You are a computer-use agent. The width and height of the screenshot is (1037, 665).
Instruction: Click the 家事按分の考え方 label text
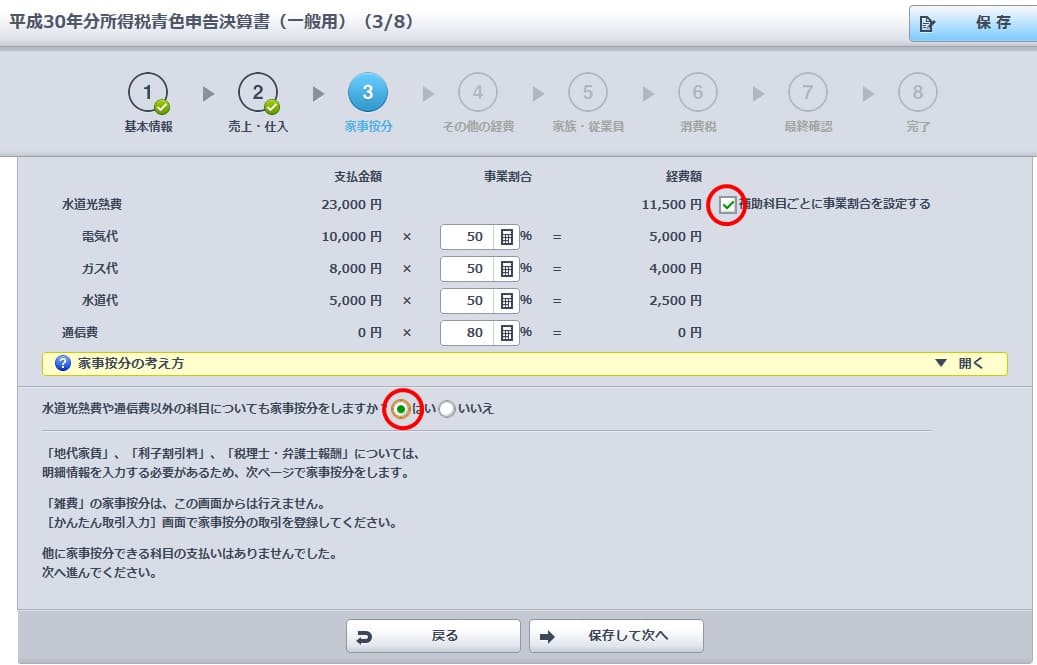point(131,363)
